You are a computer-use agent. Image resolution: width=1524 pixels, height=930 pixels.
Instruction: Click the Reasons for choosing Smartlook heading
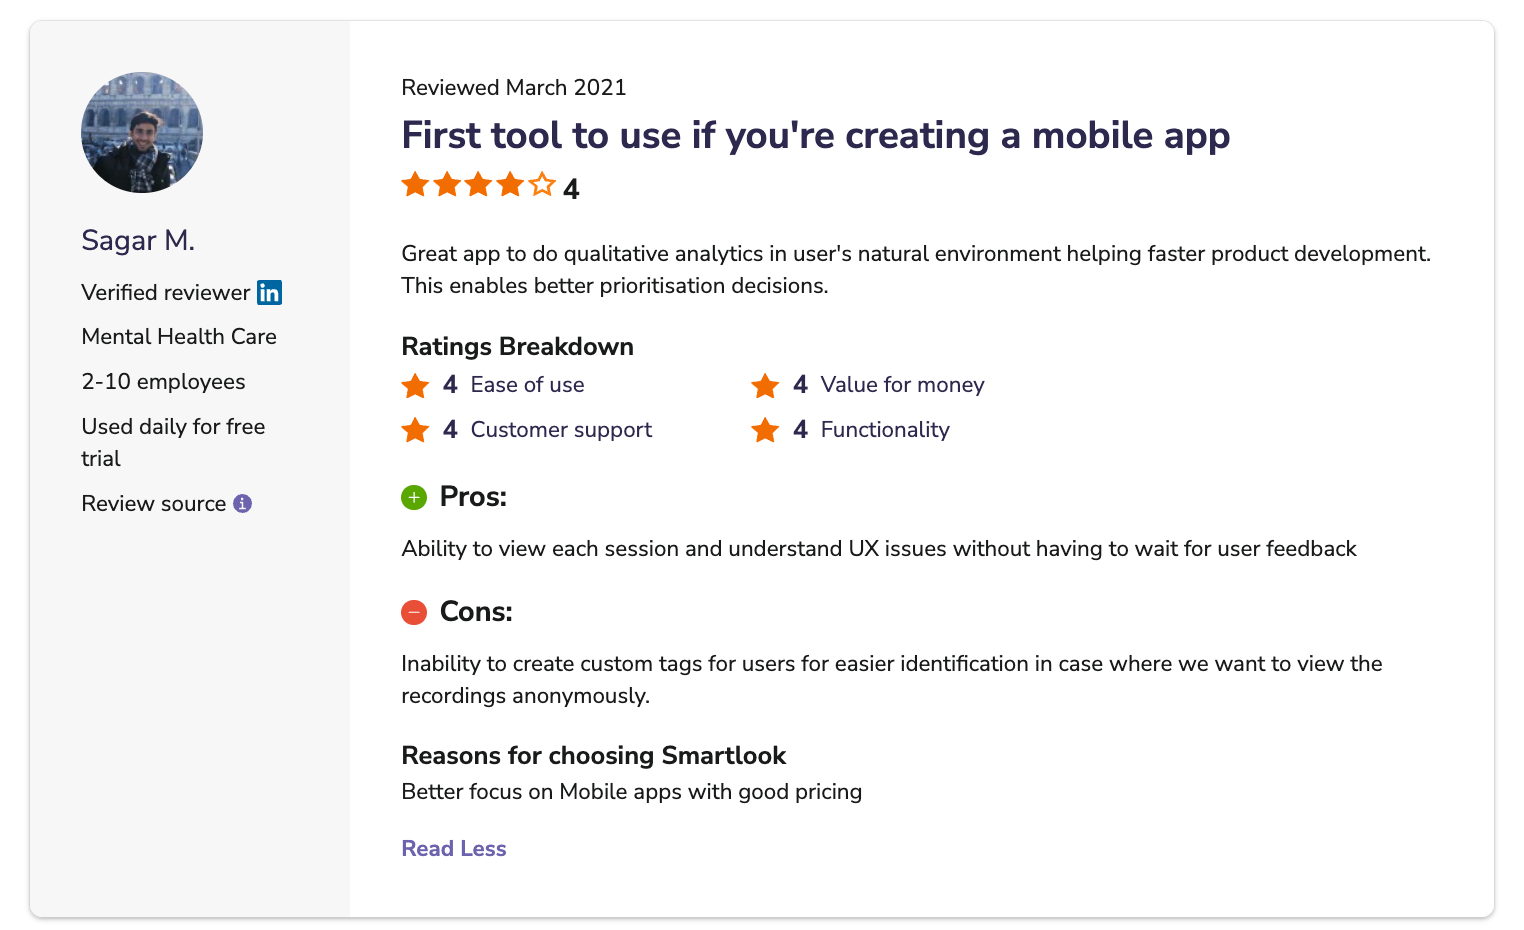coord(594,755)
